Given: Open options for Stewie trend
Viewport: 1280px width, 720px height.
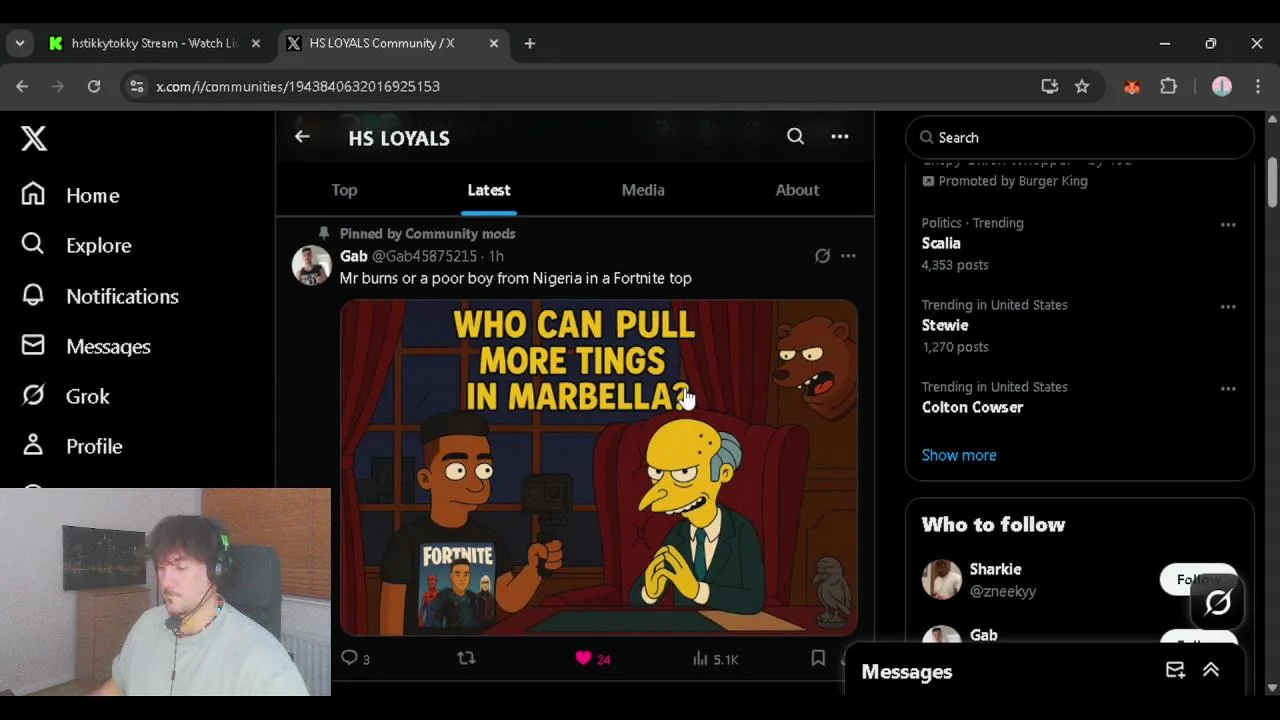Looking at the screenshot, I should pyautogui.click(x=1228, y=307).
